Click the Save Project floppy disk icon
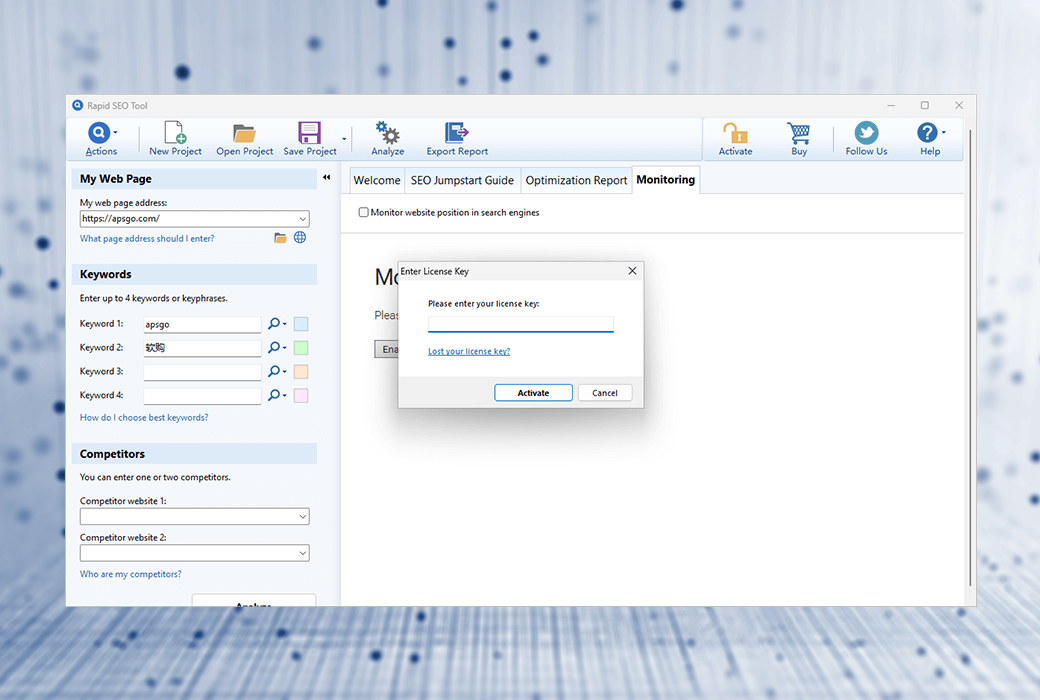This screenshot has height=700, width=1040. (x=309, y=133)
